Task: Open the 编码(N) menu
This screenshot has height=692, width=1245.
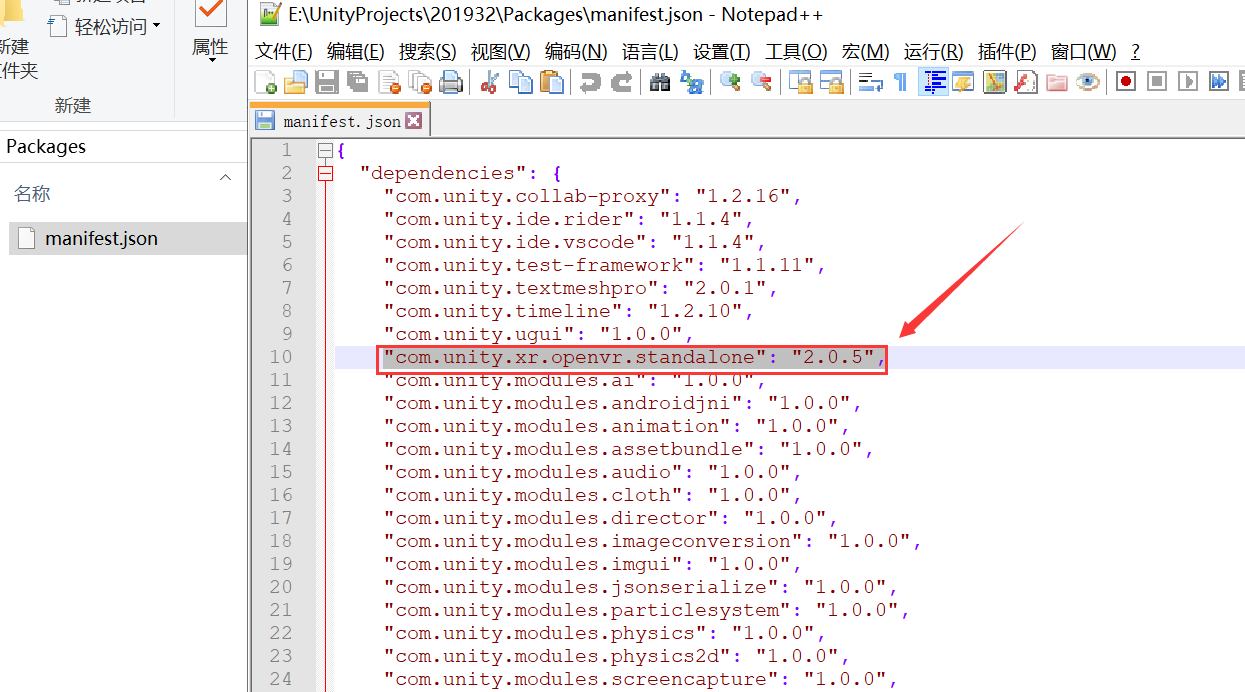Action: pos(576,51)
